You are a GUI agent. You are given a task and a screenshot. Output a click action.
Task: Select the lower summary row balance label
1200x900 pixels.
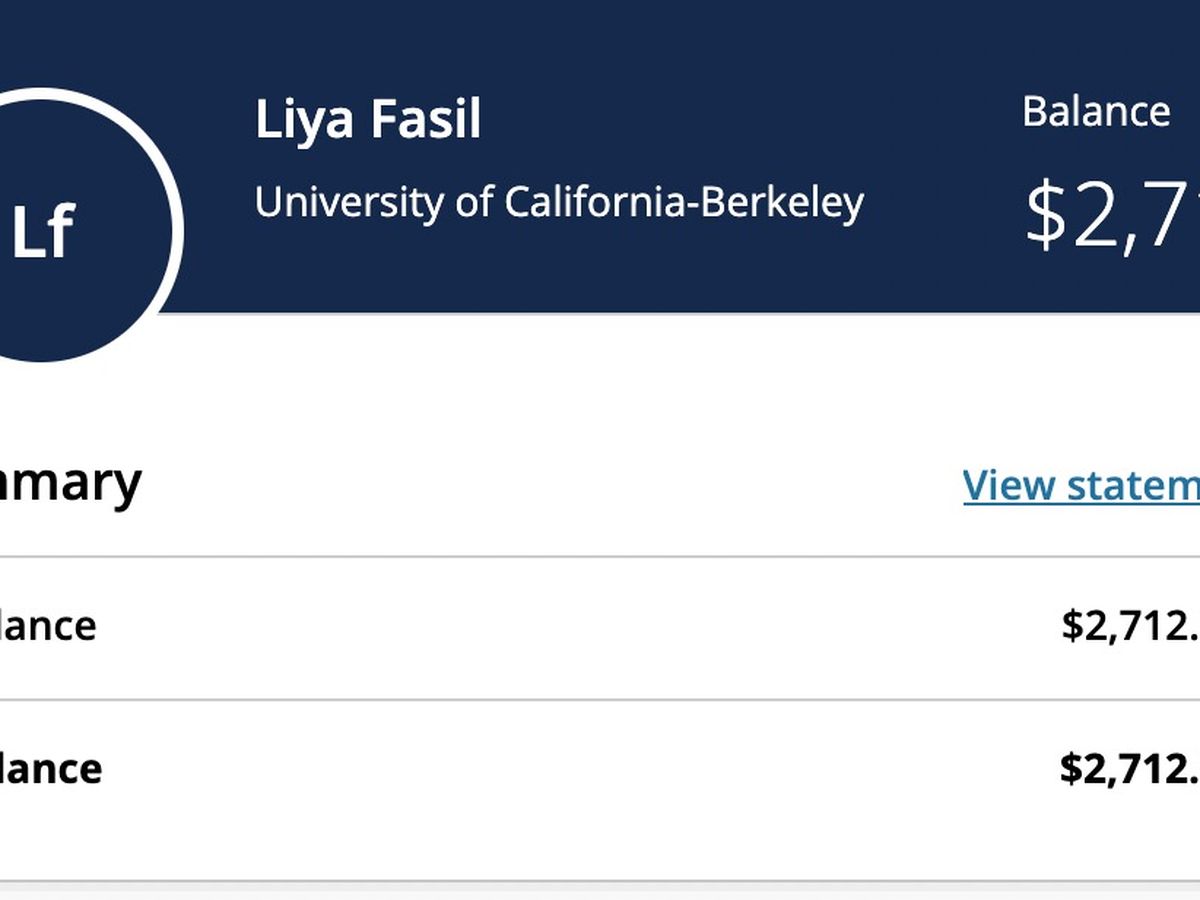tap(50, 769)
